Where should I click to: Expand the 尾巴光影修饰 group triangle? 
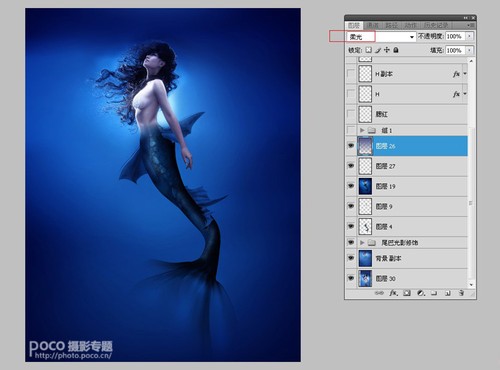point(362,243)
